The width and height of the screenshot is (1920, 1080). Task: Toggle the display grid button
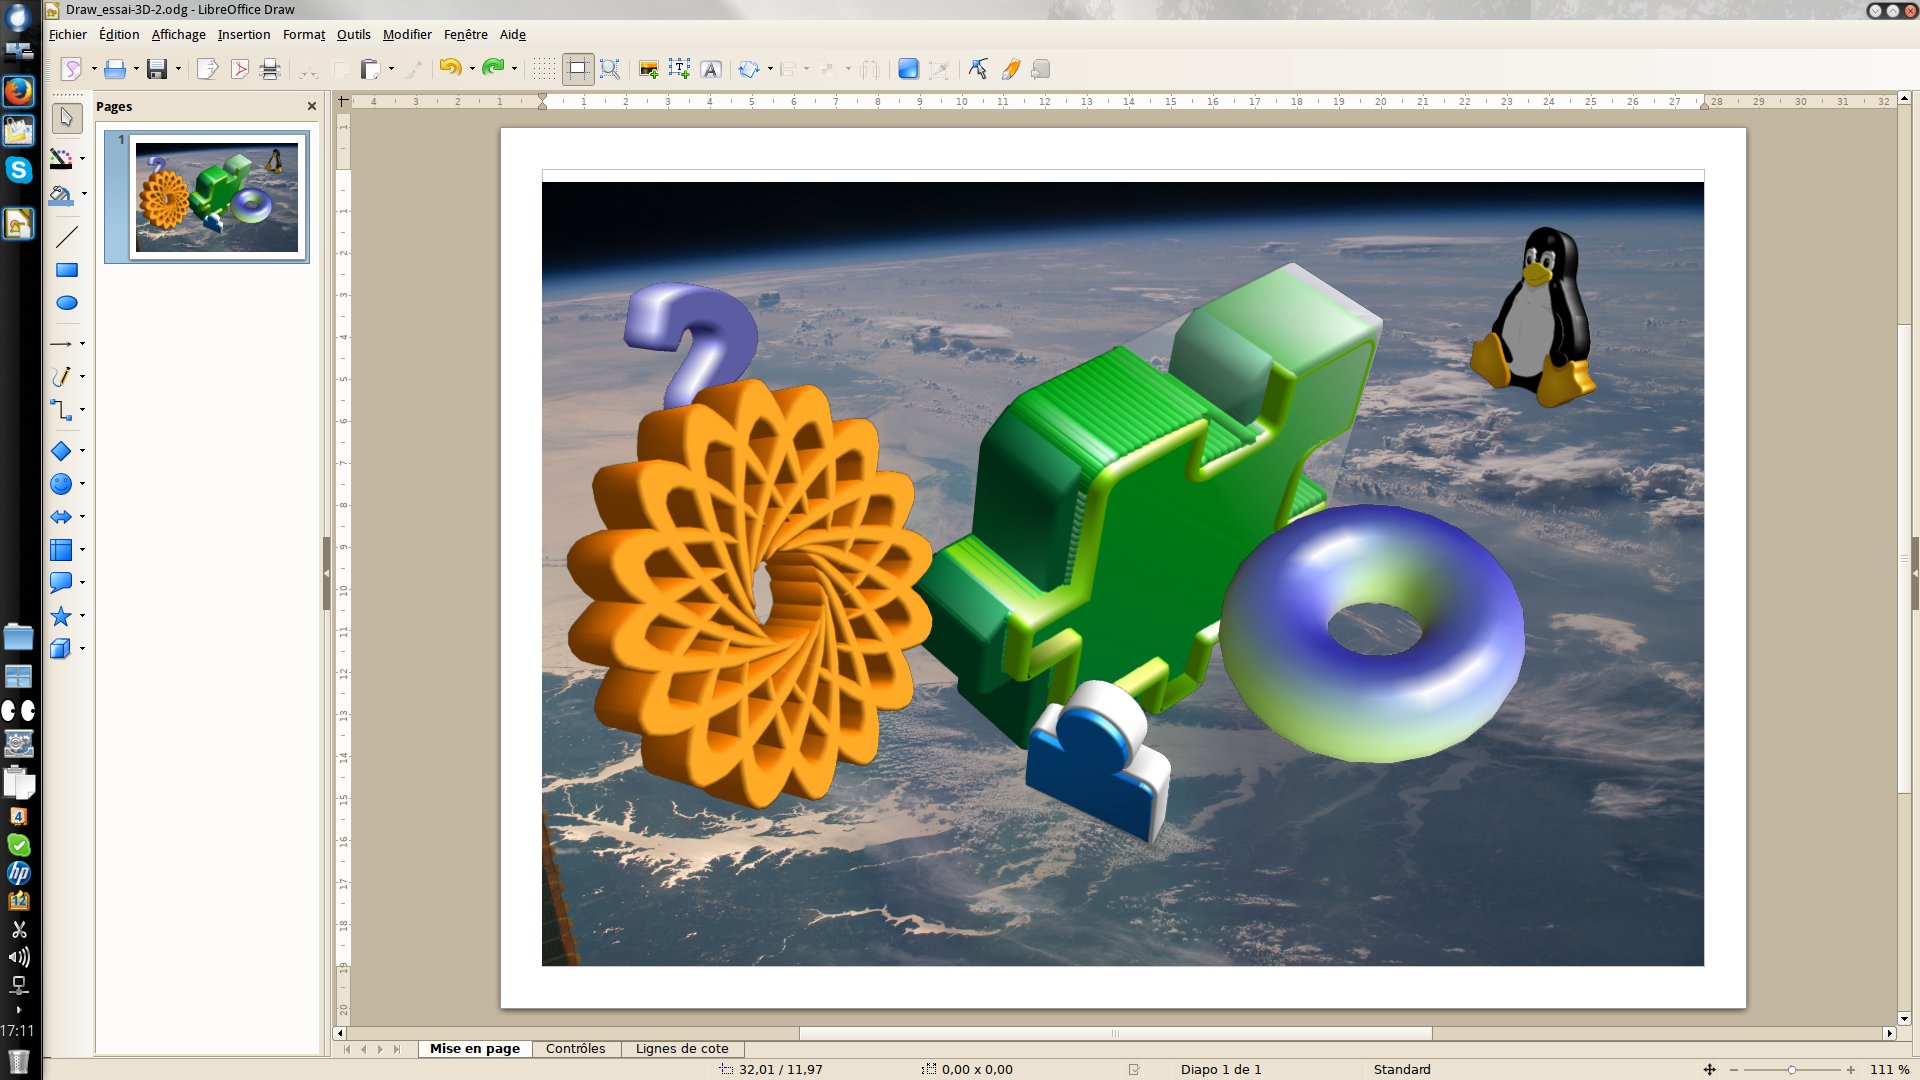click(x=543, y=69)
